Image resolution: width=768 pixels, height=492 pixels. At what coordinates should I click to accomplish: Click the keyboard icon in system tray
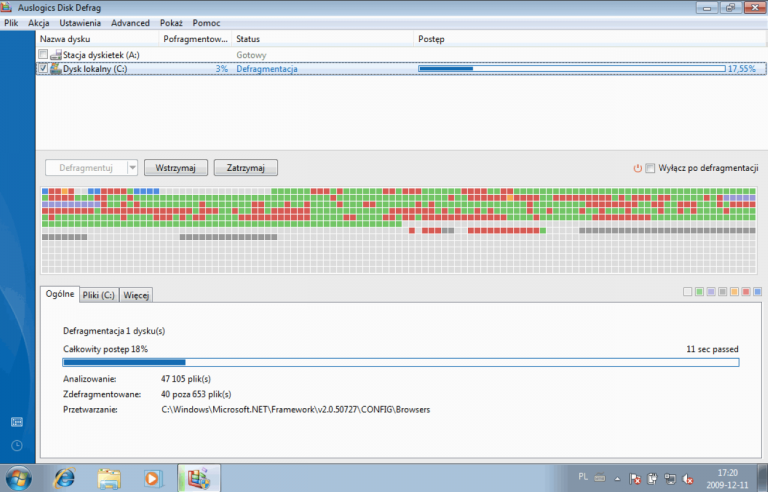600,477
